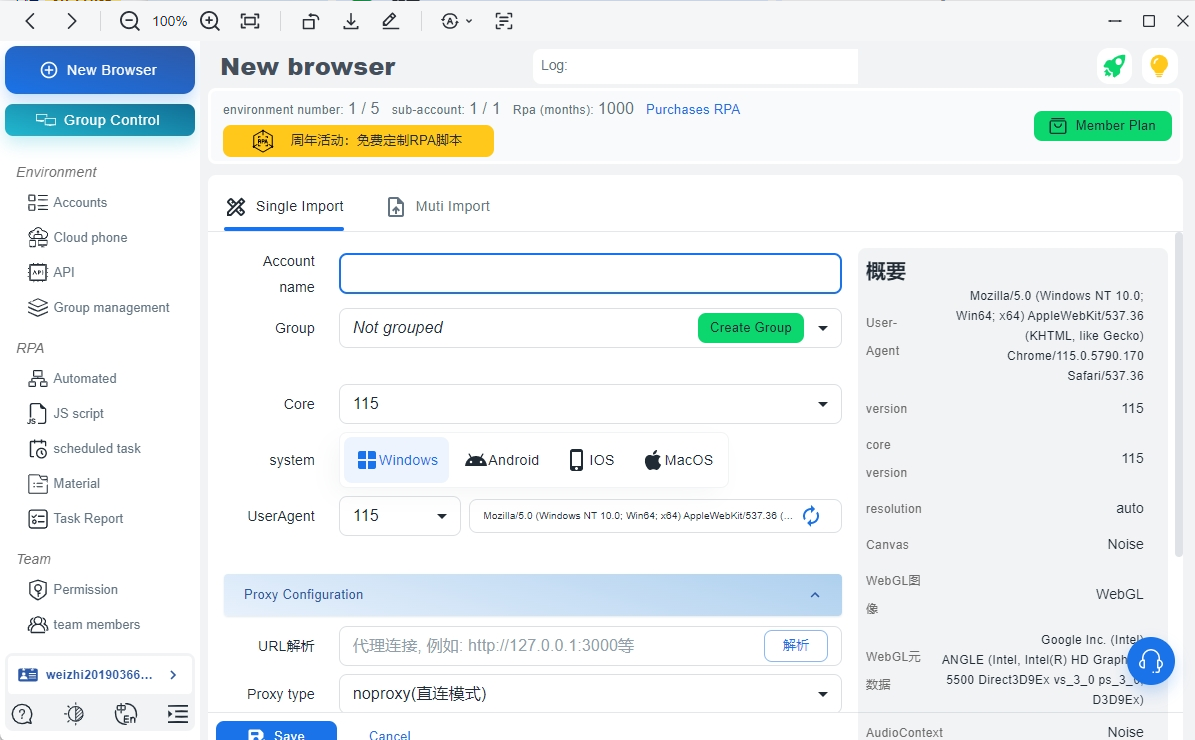Viewport: 1195px width, 740px height.
Task: Go back with the left arrow icon
Action: 30,21
